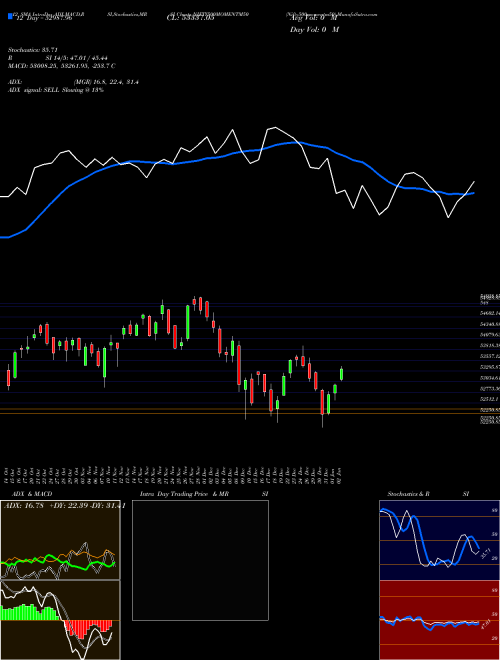The height and width of the screenshot is (660, 500).
Task: Click the red-background RSI chart
Action: pyautogui.click(x=439, y=620)
